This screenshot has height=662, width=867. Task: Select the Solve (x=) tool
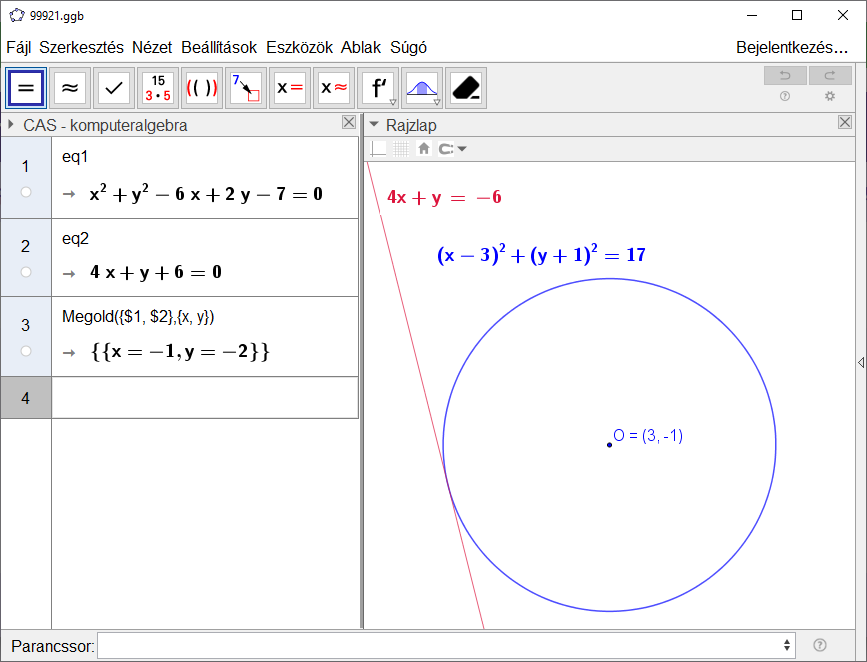pos(289,88)
